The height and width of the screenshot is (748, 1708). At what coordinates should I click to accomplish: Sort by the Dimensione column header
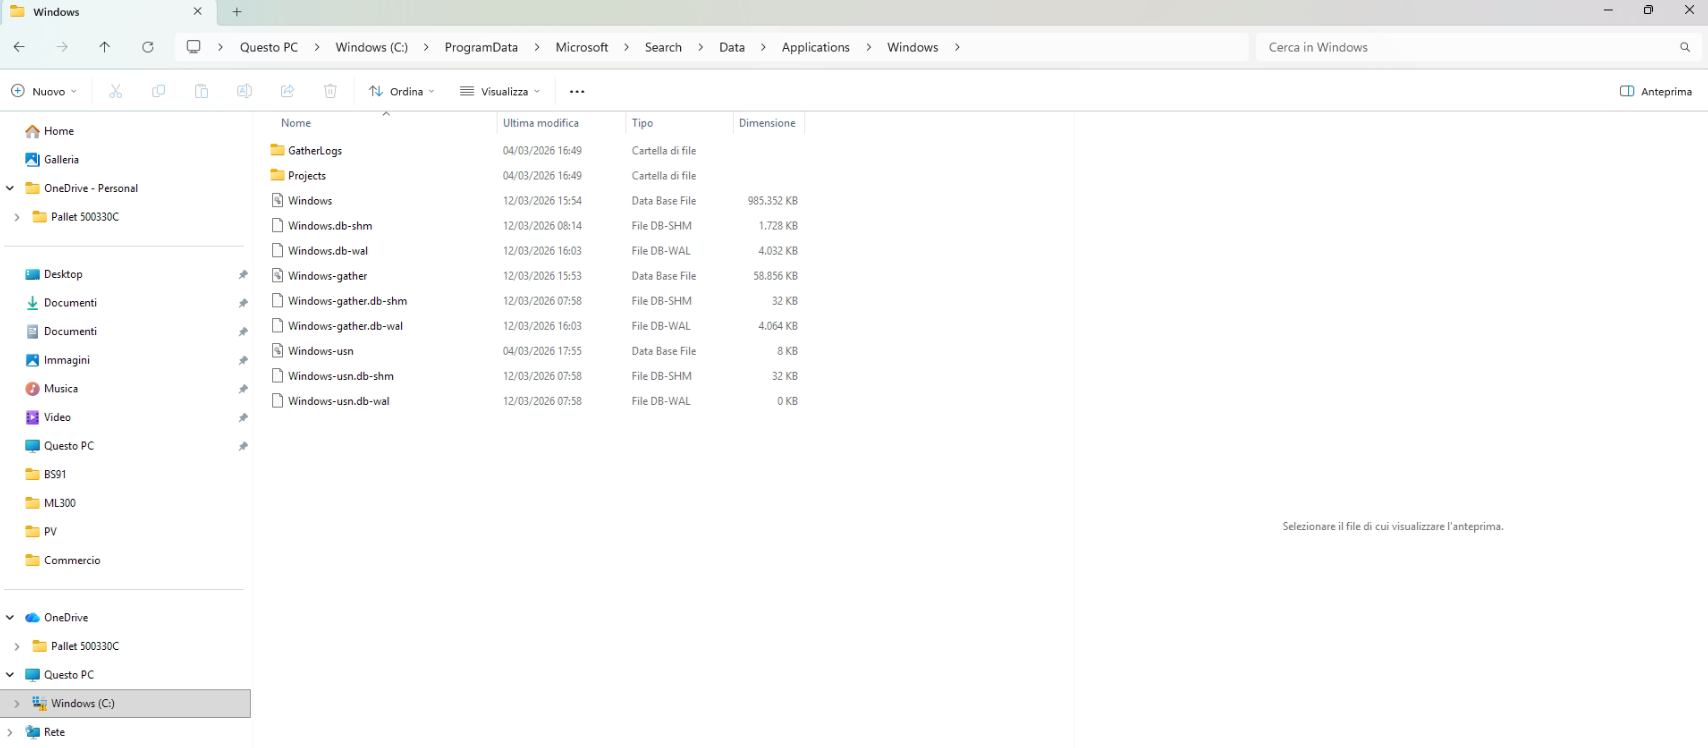767,123
